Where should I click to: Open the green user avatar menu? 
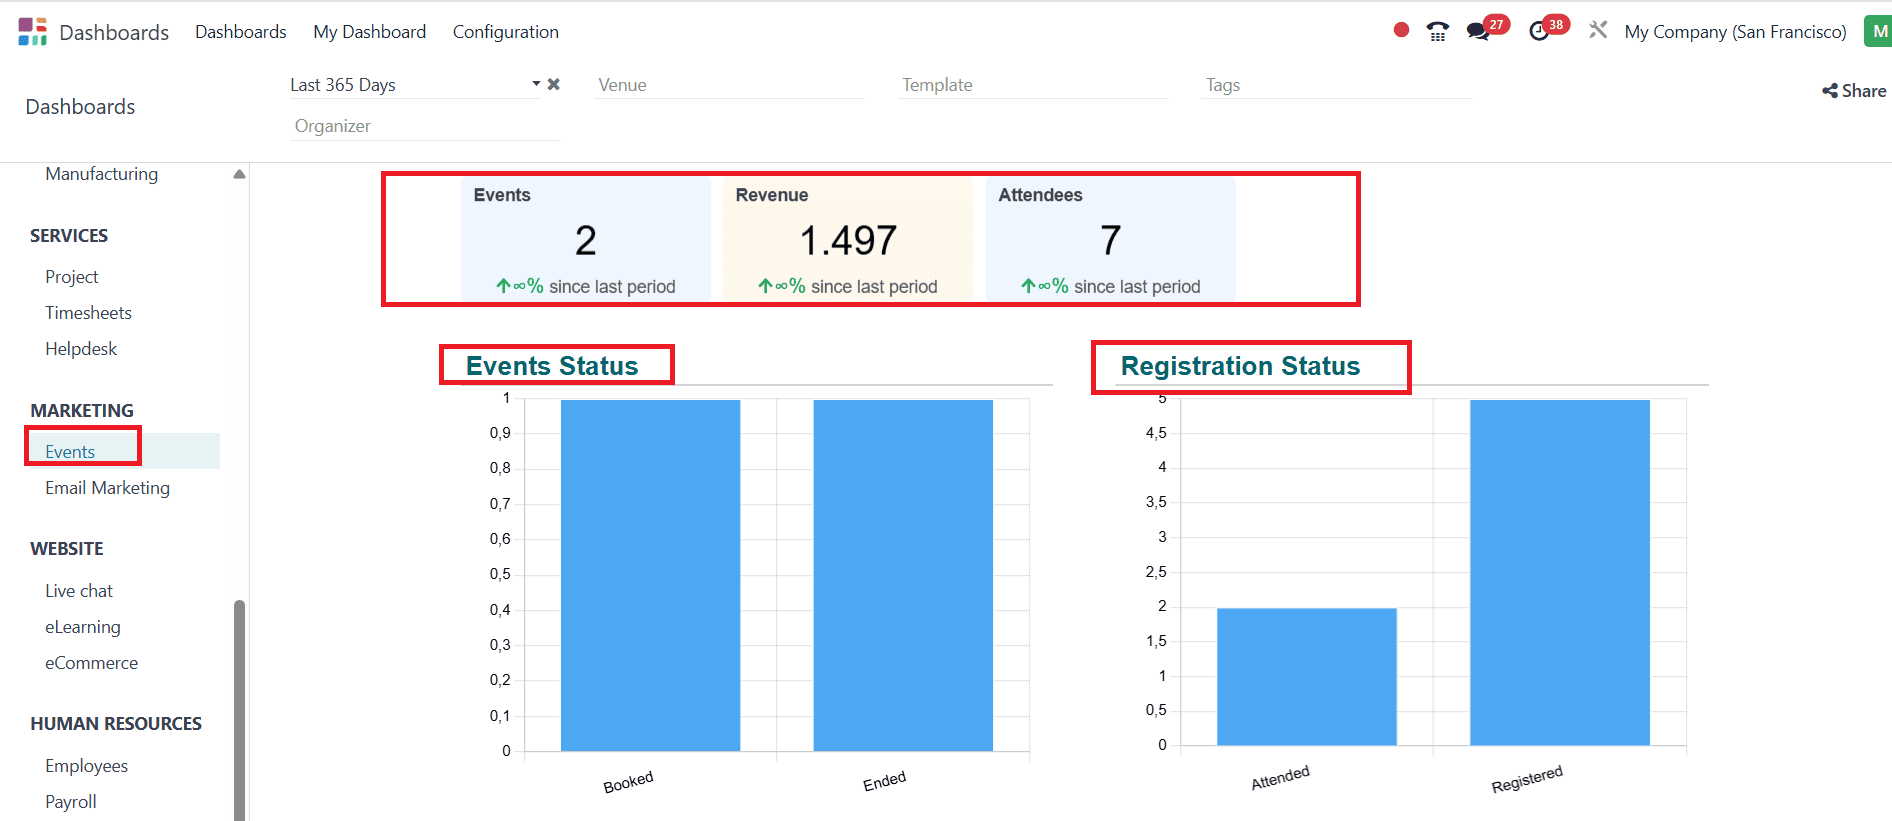click(x=1878, y=31)
